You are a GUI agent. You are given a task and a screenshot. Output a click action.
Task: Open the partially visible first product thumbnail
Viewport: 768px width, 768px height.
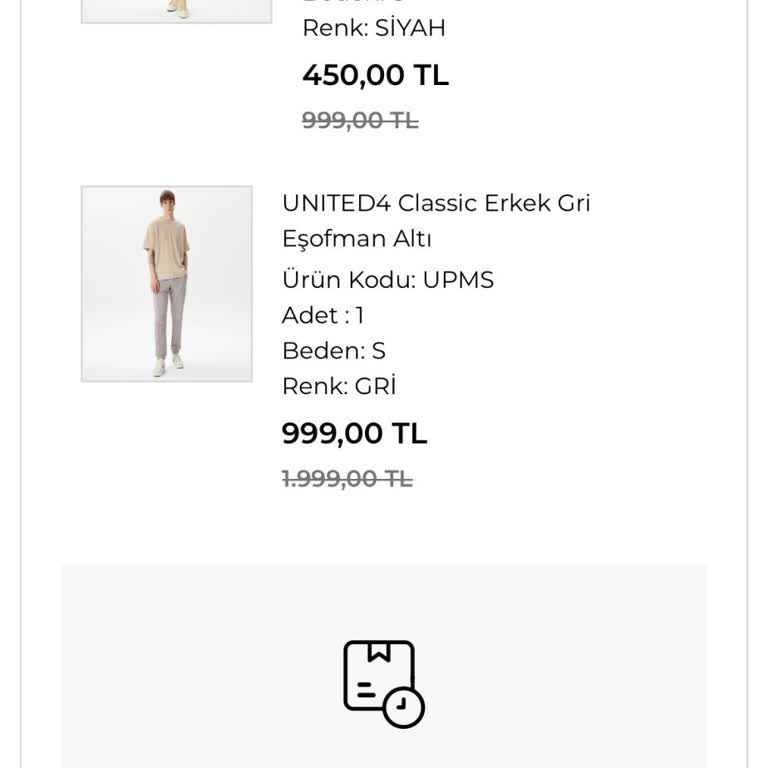(176, 10)
